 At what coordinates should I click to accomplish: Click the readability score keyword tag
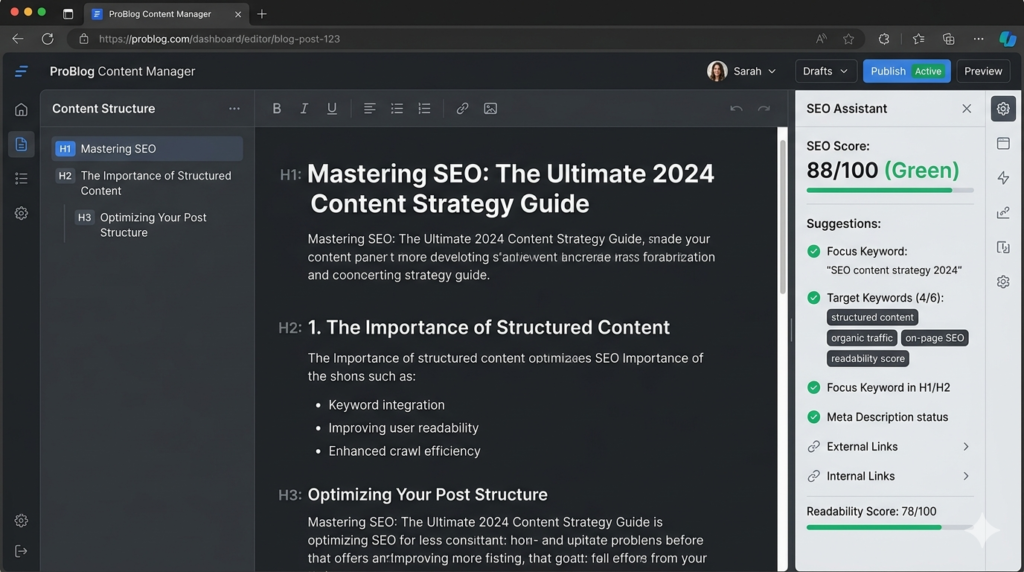point(867,358)
